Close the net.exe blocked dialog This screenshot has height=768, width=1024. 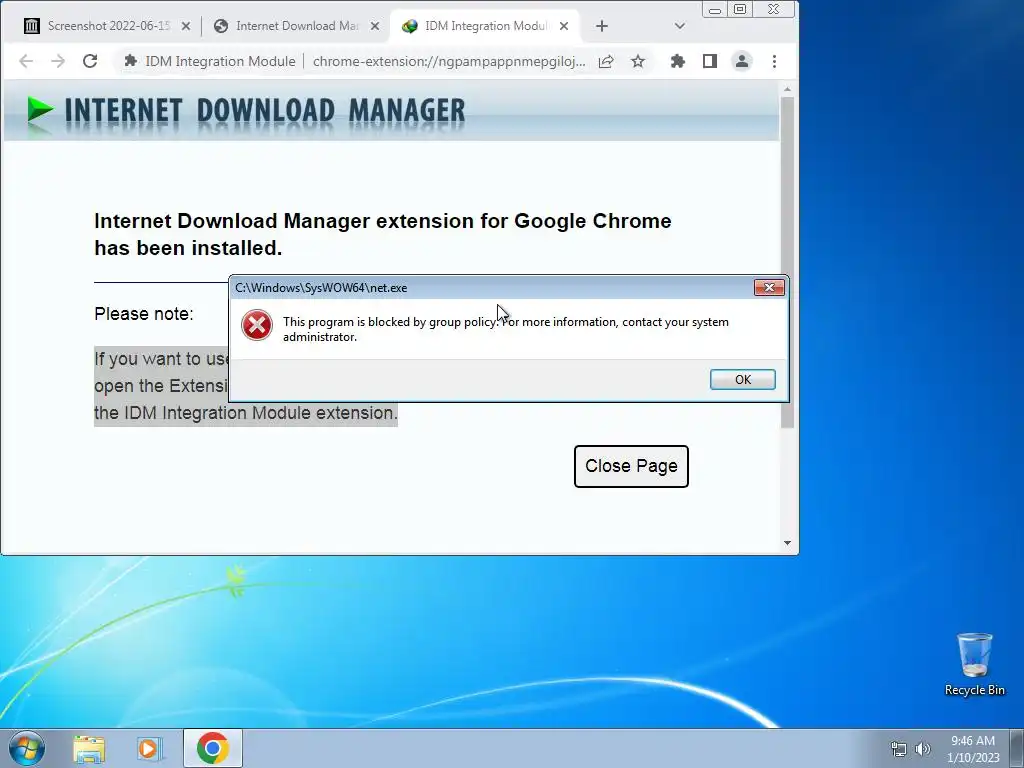(x=769, y=287)
